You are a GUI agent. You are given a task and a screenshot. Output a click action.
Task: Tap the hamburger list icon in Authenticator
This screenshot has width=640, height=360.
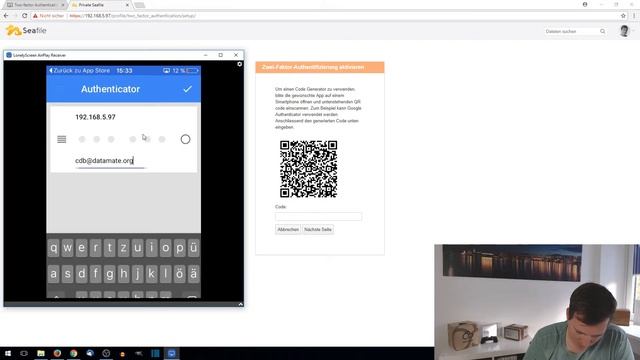click(x=62, y=140)
